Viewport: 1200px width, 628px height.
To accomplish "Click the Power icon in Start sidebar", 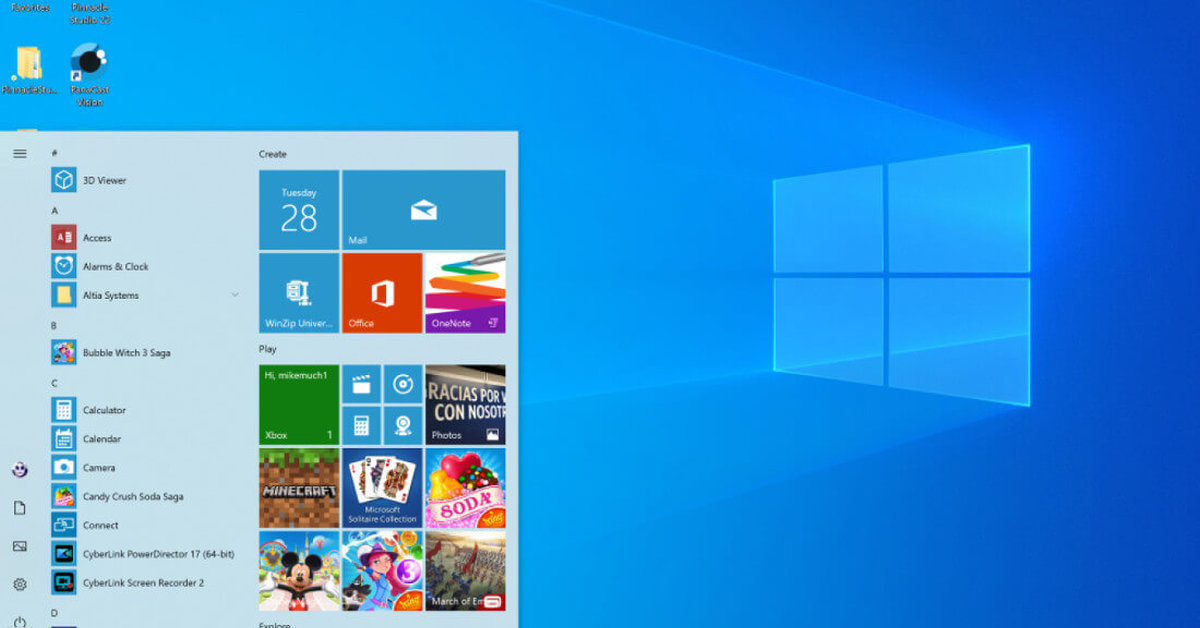I will tap(19, 620).
